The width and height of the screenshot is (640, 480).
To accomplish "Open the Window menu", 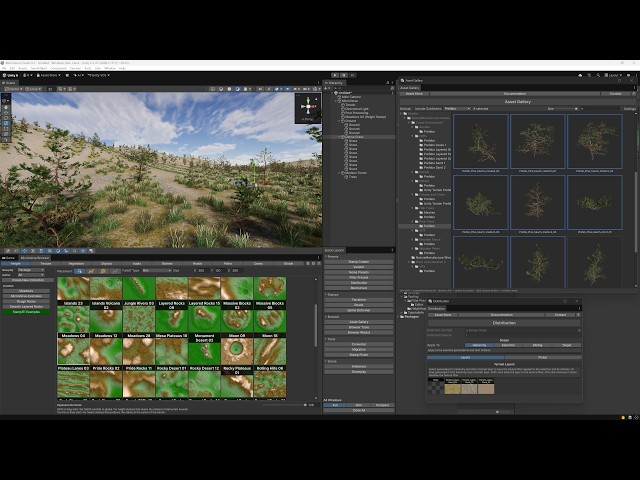I will point(110,68).
